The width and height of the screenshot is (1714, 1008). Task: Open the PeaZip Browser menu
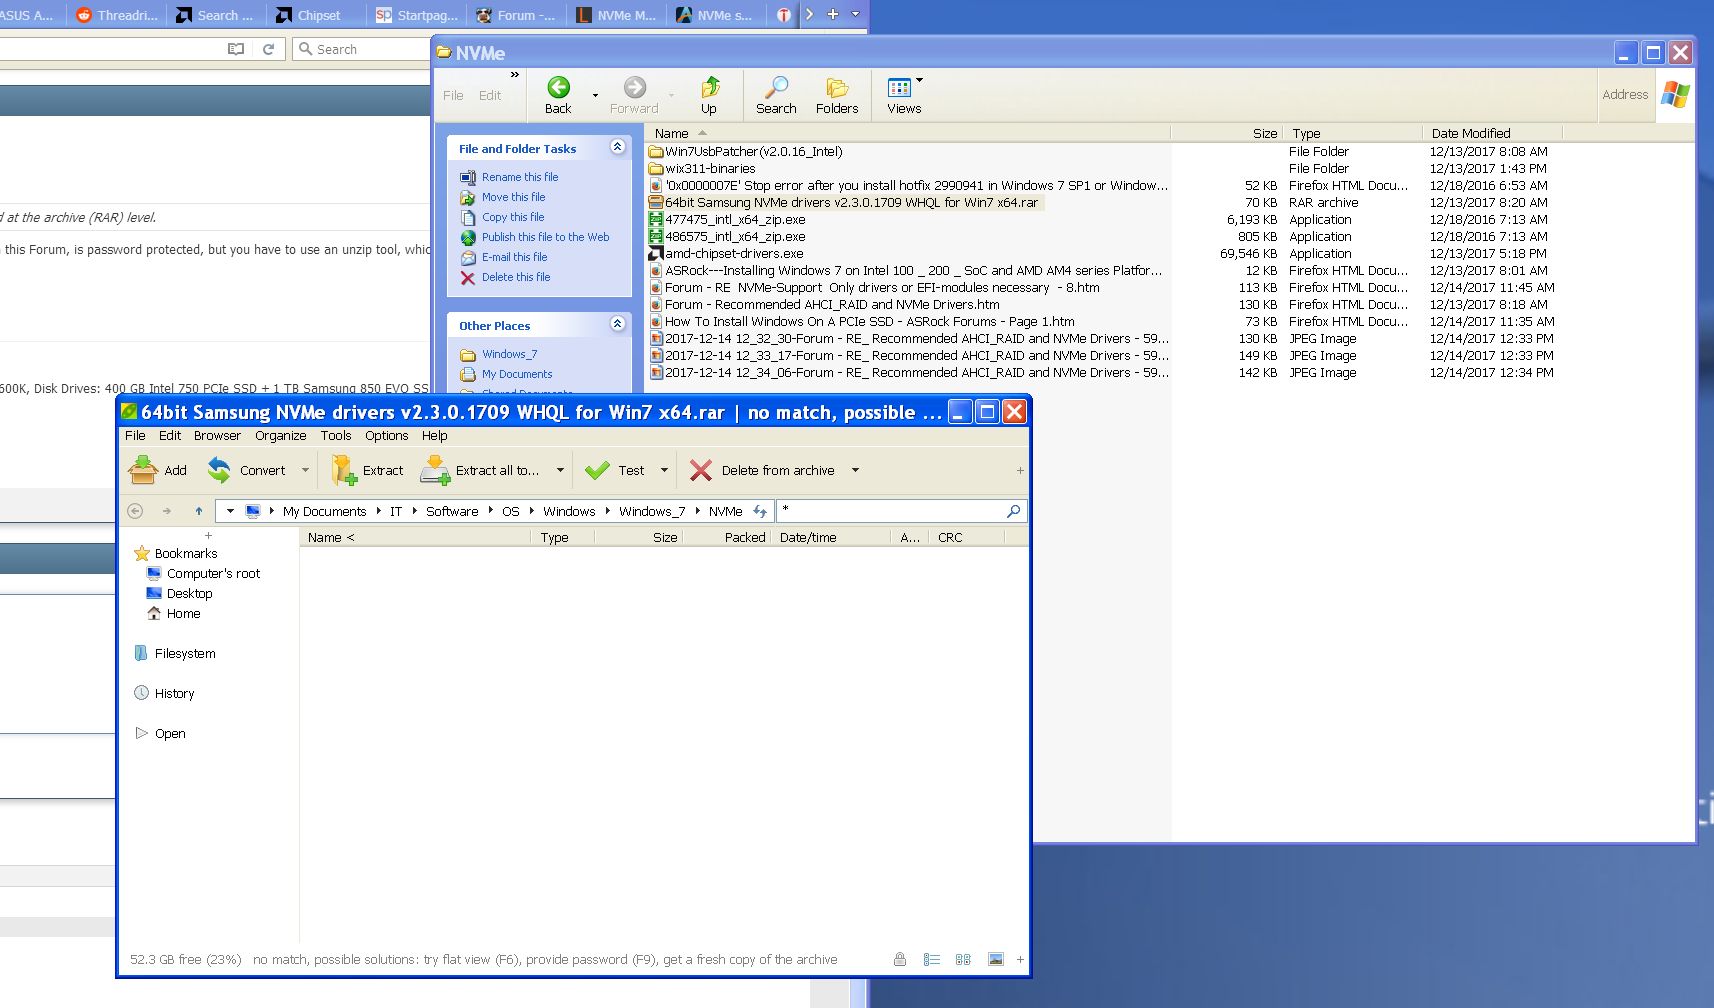point(217,435)
